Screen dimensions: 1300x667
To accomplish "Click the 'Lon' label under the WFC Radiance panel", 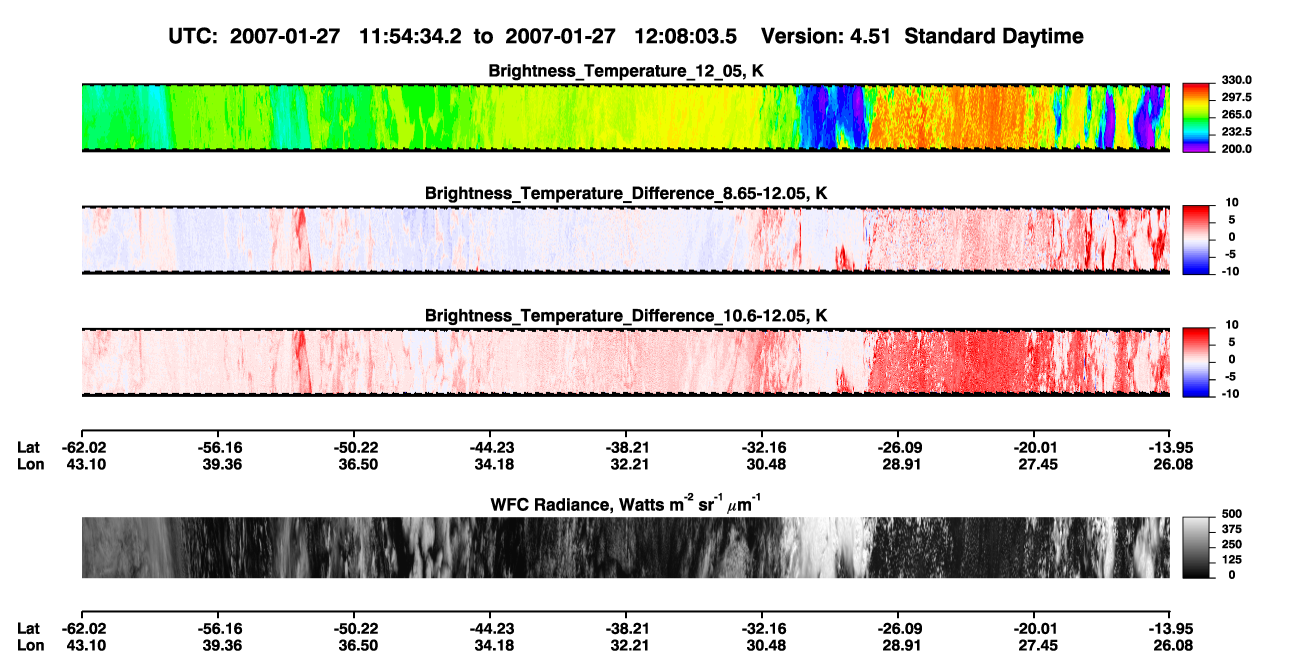I will click(x=29, y=645).
